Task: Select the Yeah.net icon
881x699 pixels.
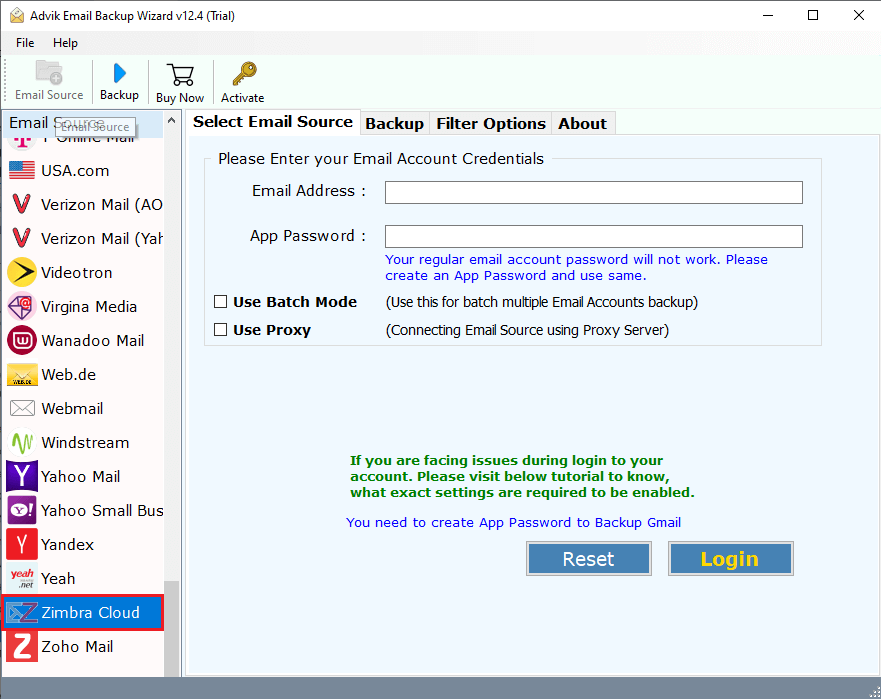Action: pos(22,578)
